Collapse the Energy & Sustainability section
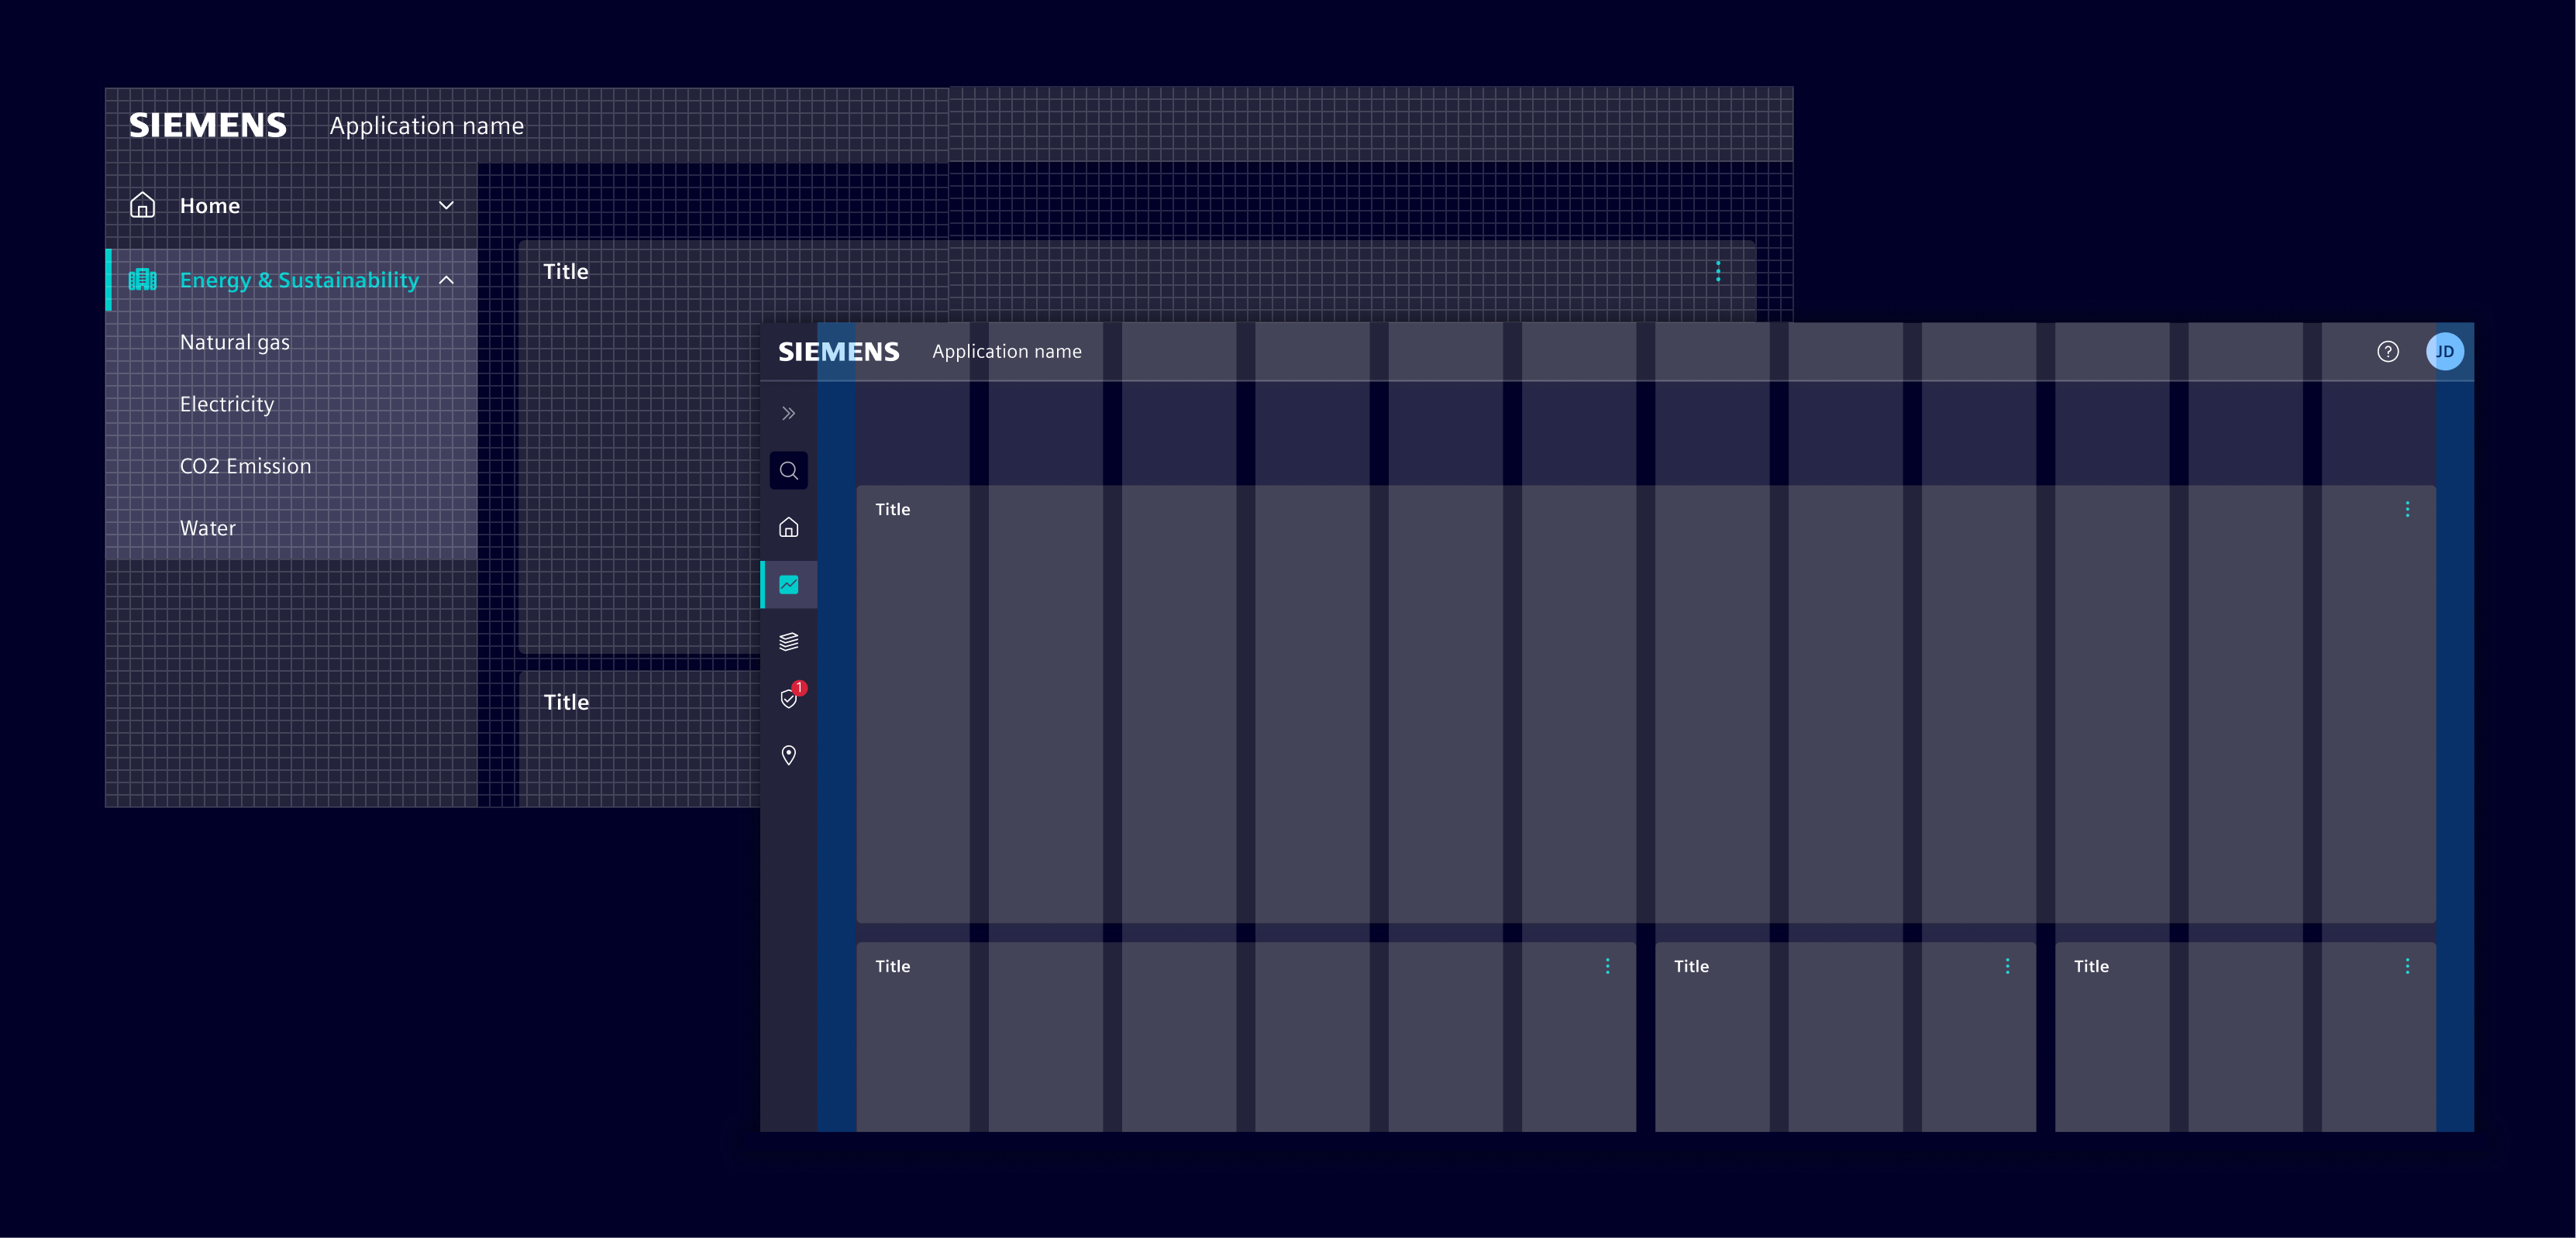This screenshot has height=1238, width=2576. coord(447,280)
